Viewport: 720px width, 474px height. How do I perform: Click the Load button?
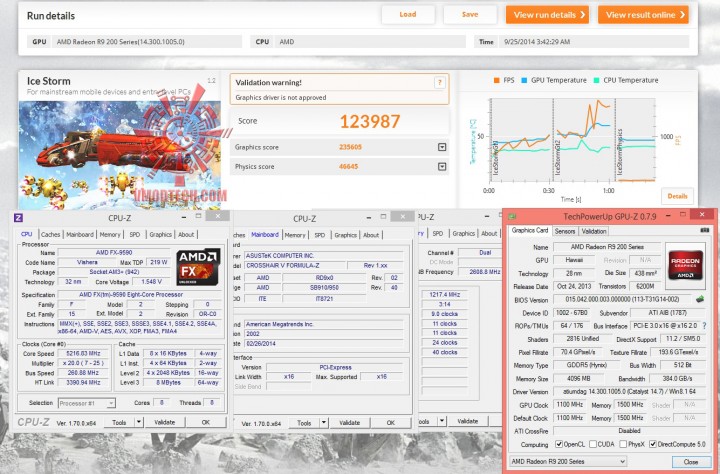[408, 15]
